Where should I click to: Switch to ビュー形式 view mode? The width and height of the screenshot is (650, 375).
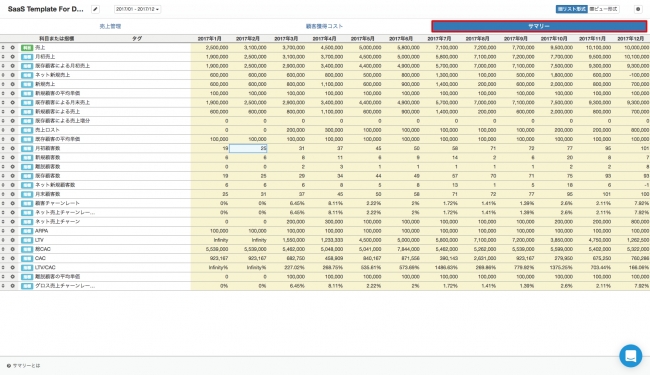pos(603,9)
